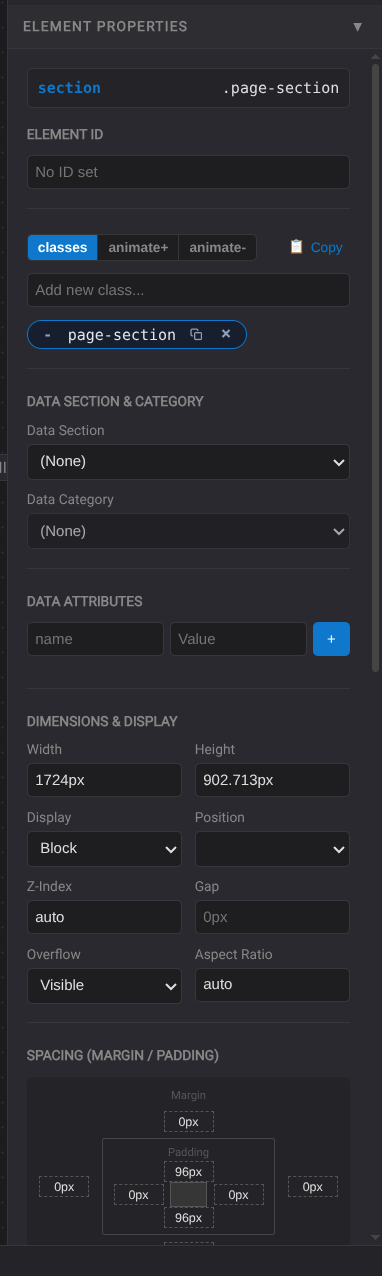Click the data attribute Value field
The height and width of the screenshot is (1276, 382).
click(238, 639)
